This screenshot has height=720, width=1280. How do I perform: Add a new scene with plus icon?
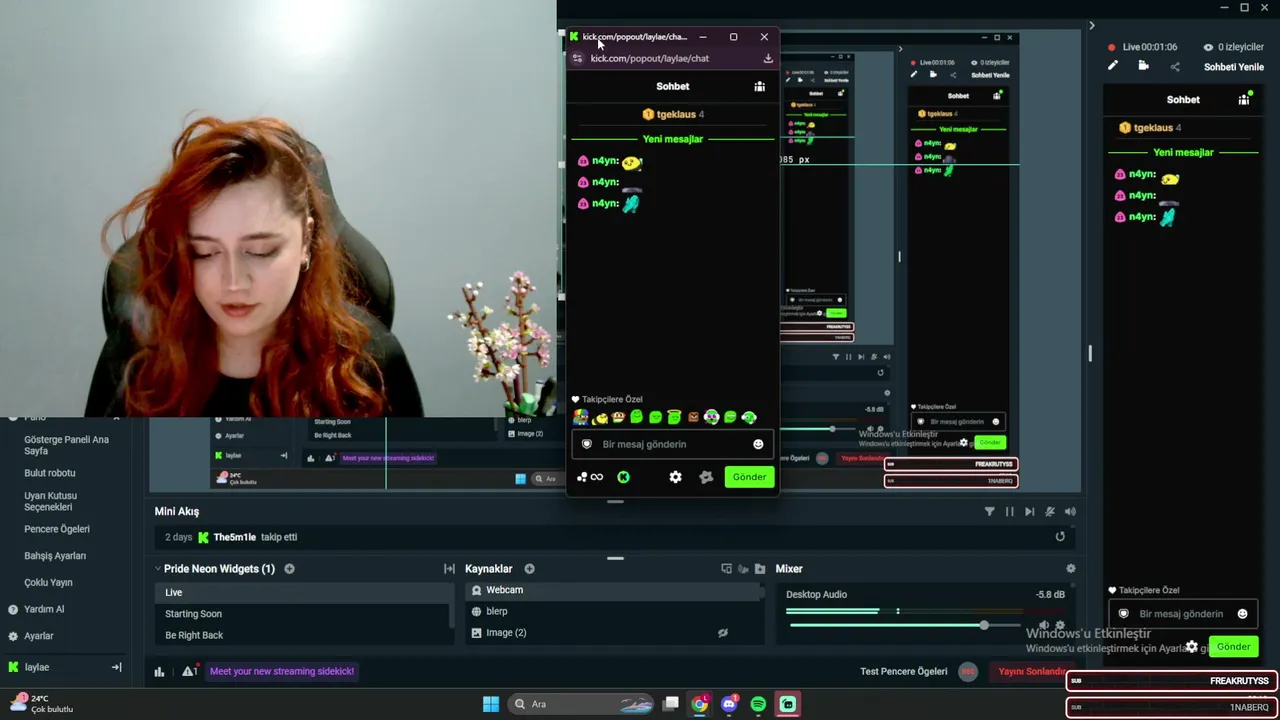[289, 569]
